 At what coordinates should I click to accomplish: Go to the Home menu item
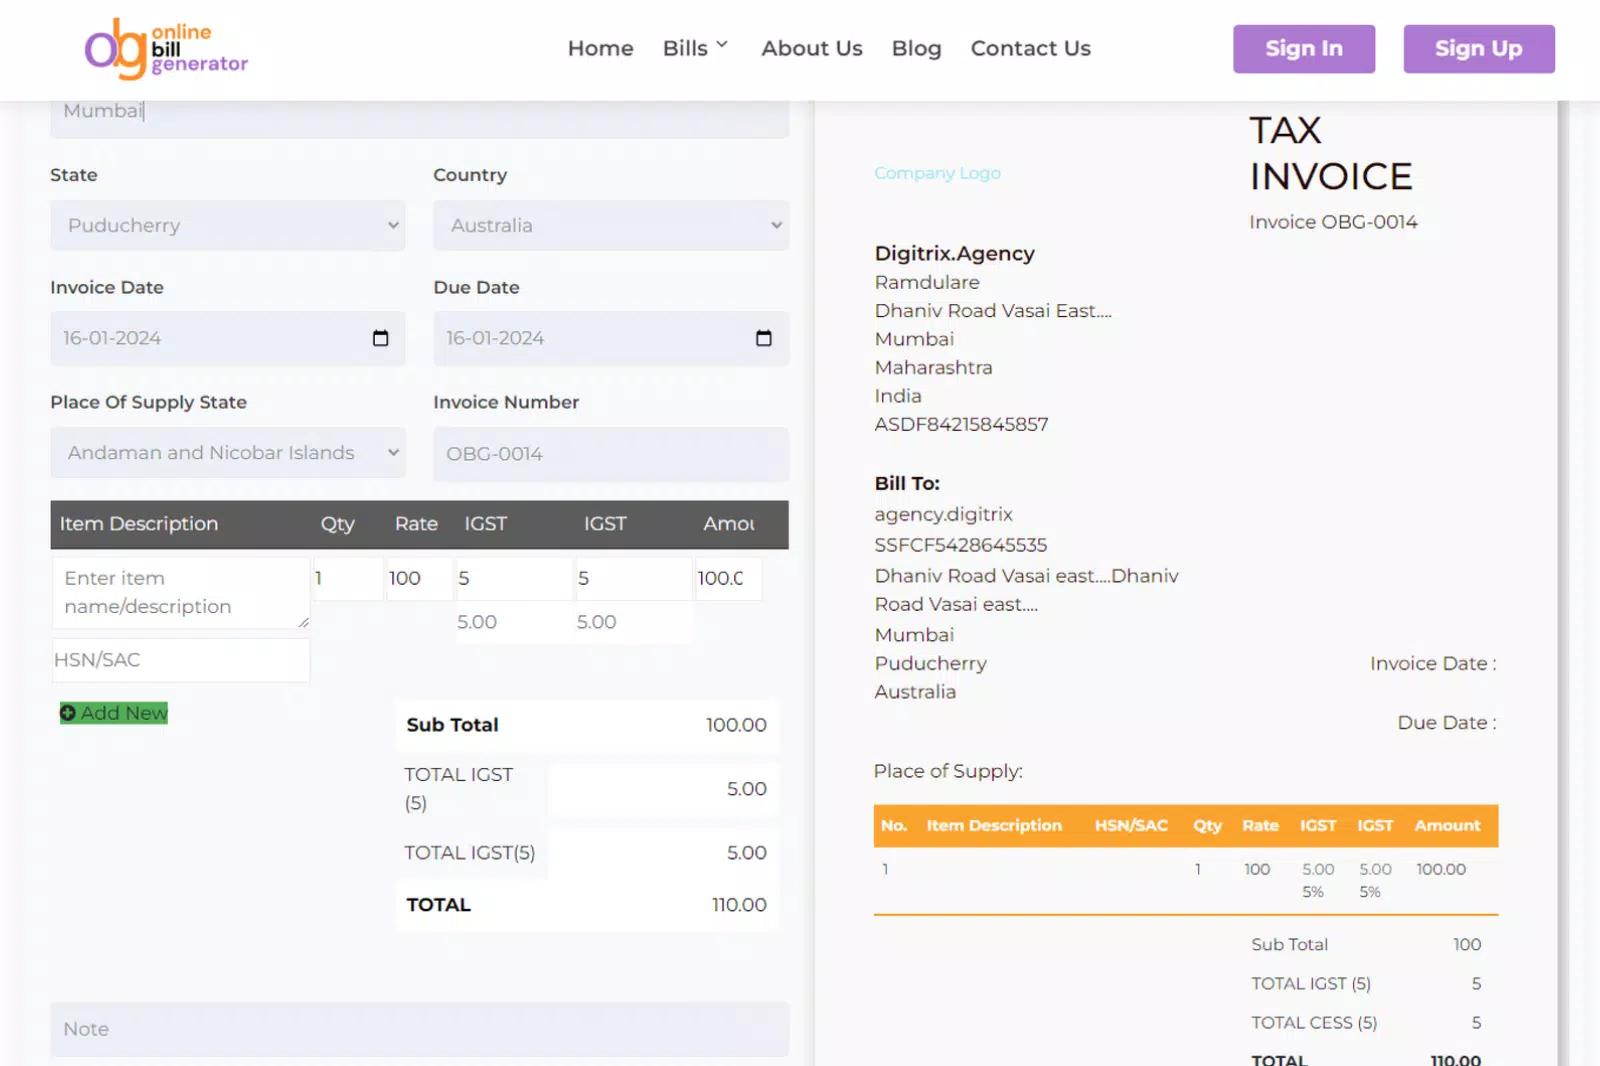coord(601,48)
